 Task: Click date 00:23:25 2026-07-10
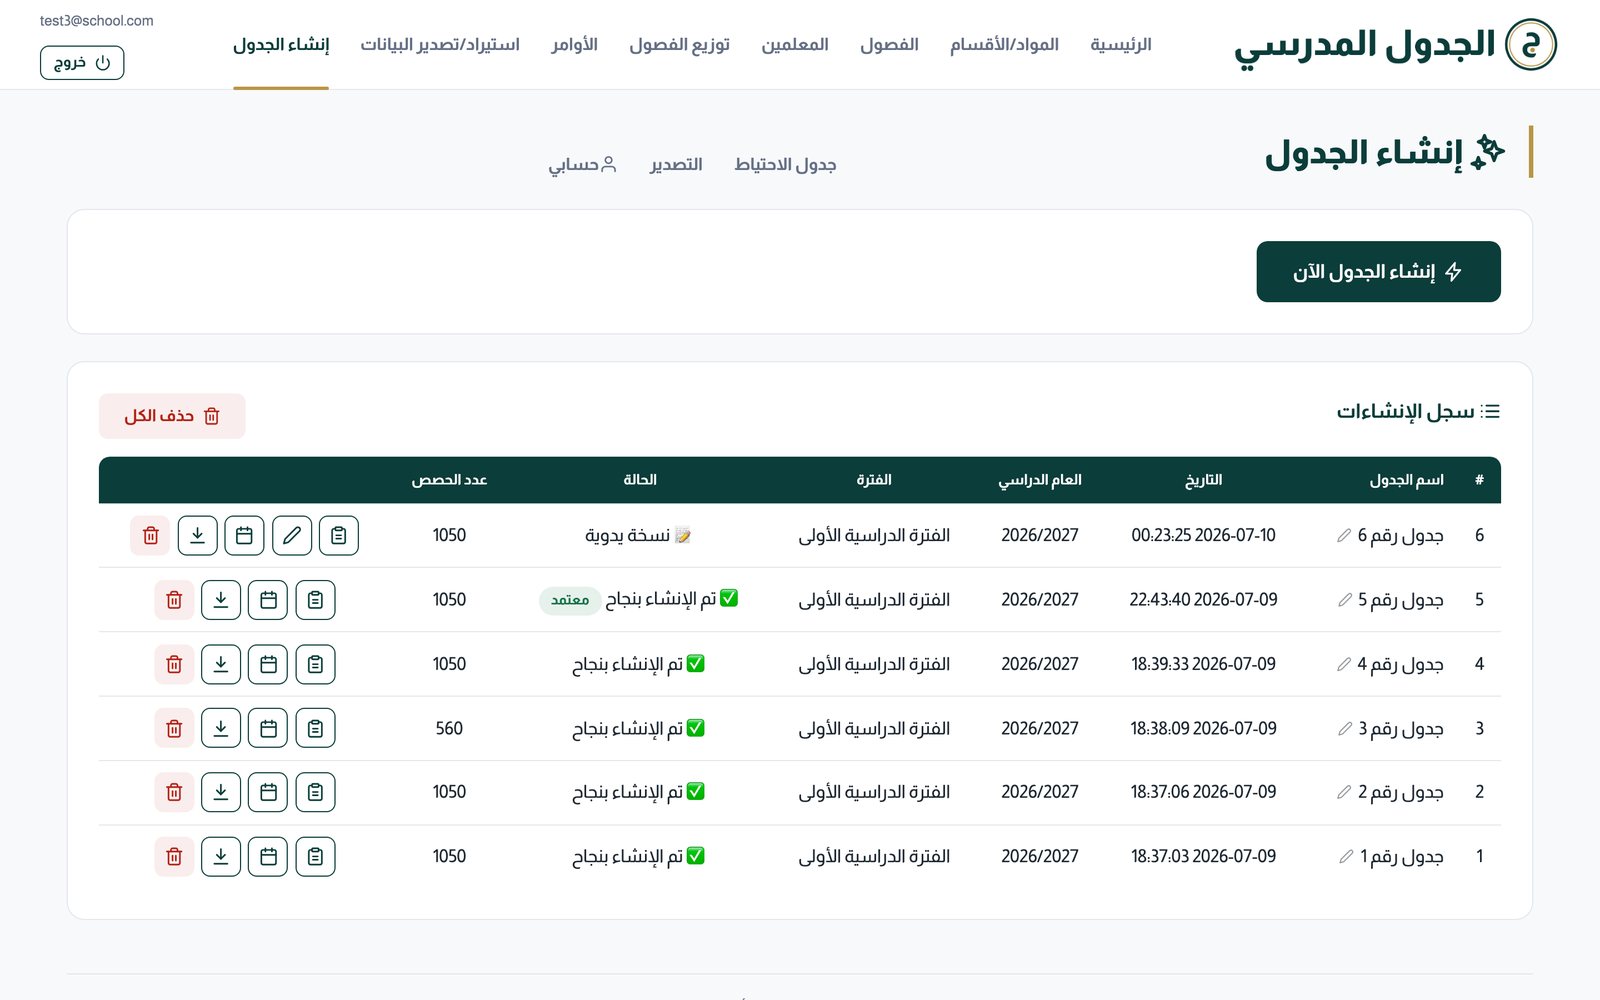pos(1203,535)
